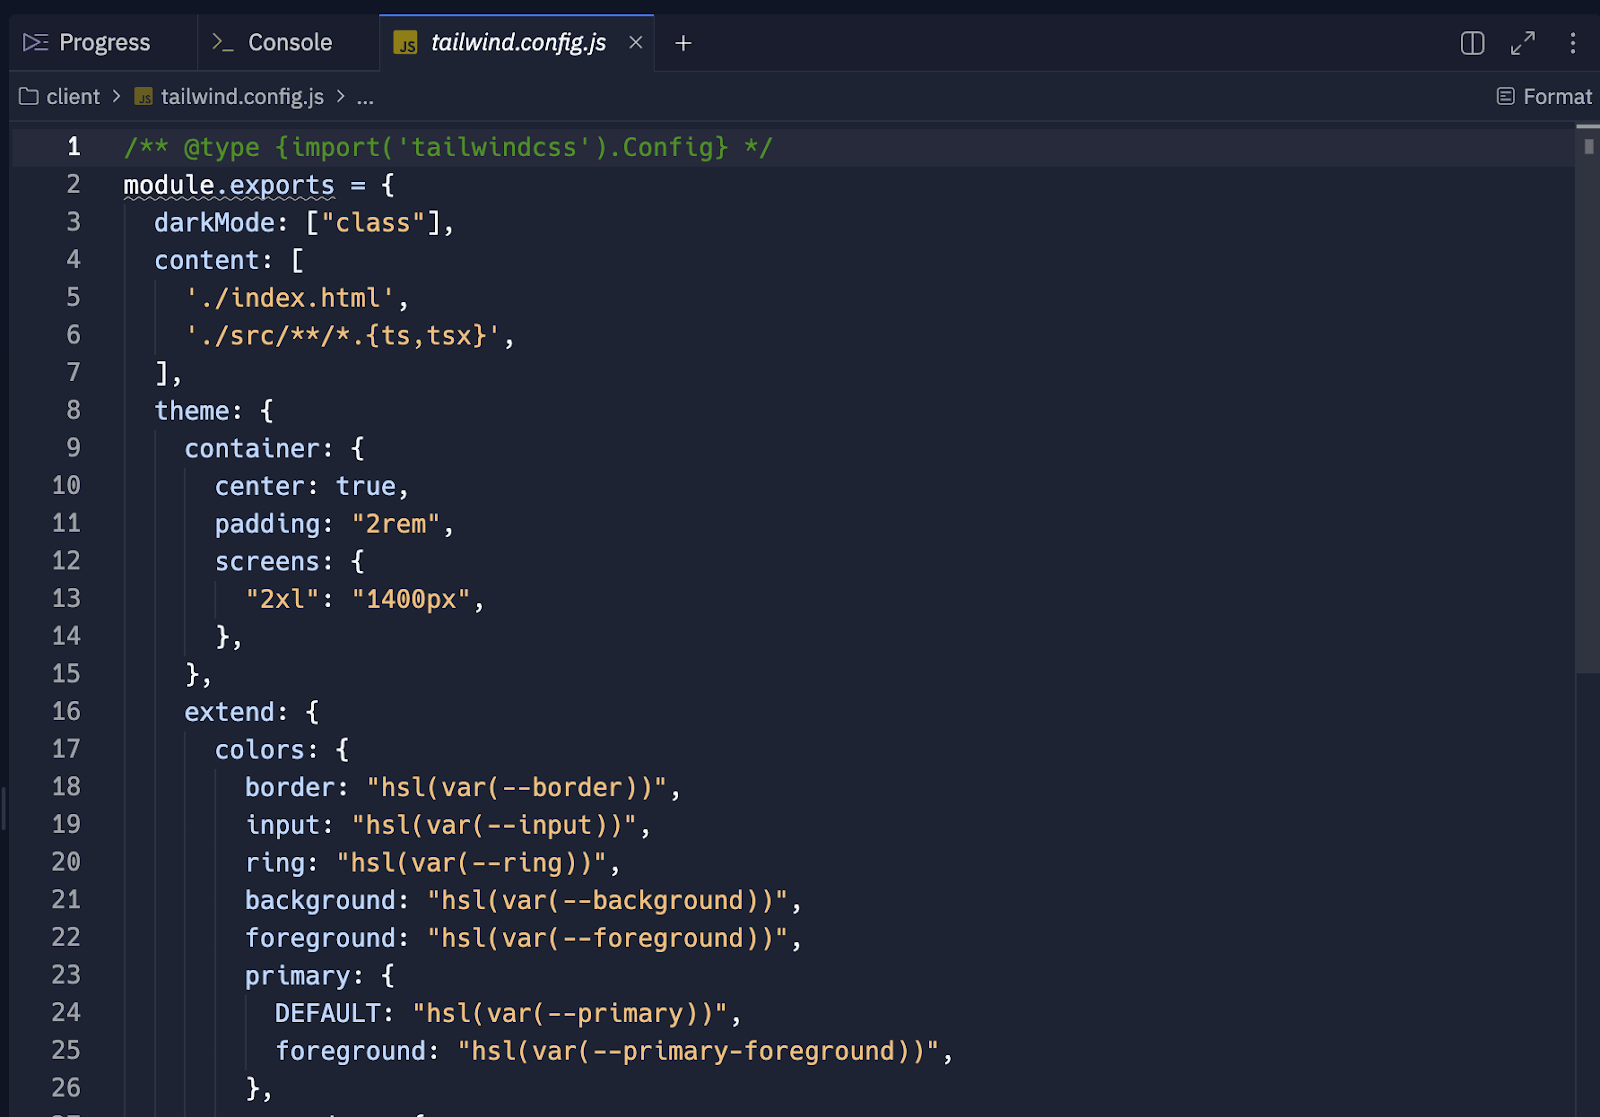Click the split pane layout icon
This screenshot has height=1117, width=1600.
click(1472, 43)
